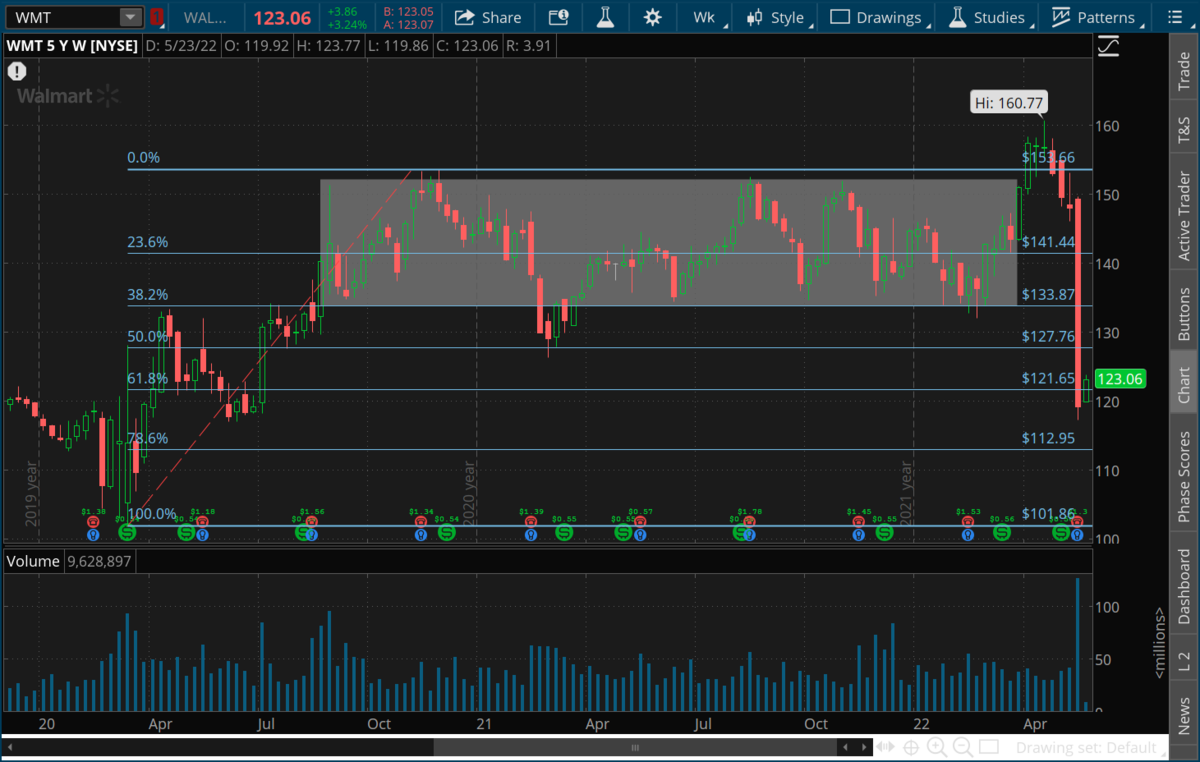Click the Hi: 160.77 price bubble
The image size is (1200, 762).
tap(1009, 101)
